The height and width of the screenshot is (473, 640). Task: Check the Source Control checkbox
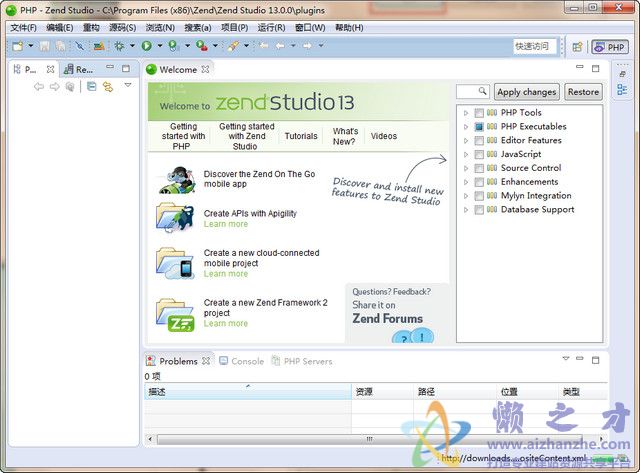tap(479, 169)
